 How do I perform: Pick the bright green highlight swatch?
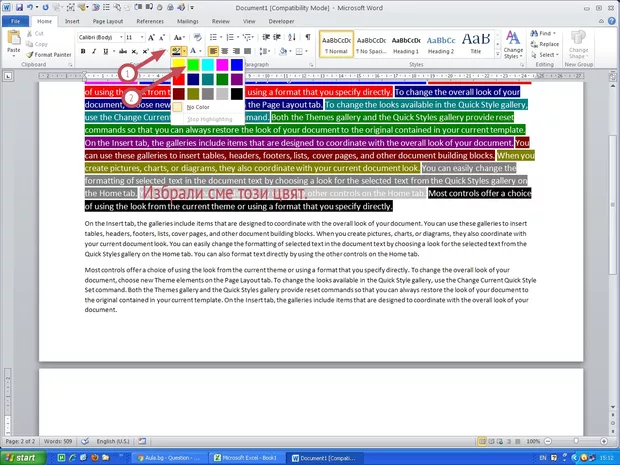click(x=194, y=64)
